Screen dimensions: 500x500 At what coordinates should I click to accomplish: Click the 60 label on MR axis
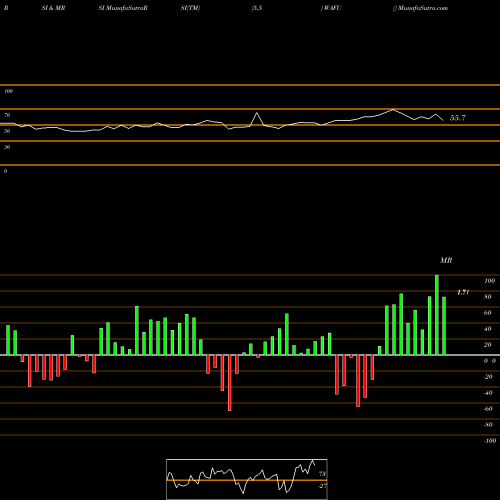click(488, 313)
